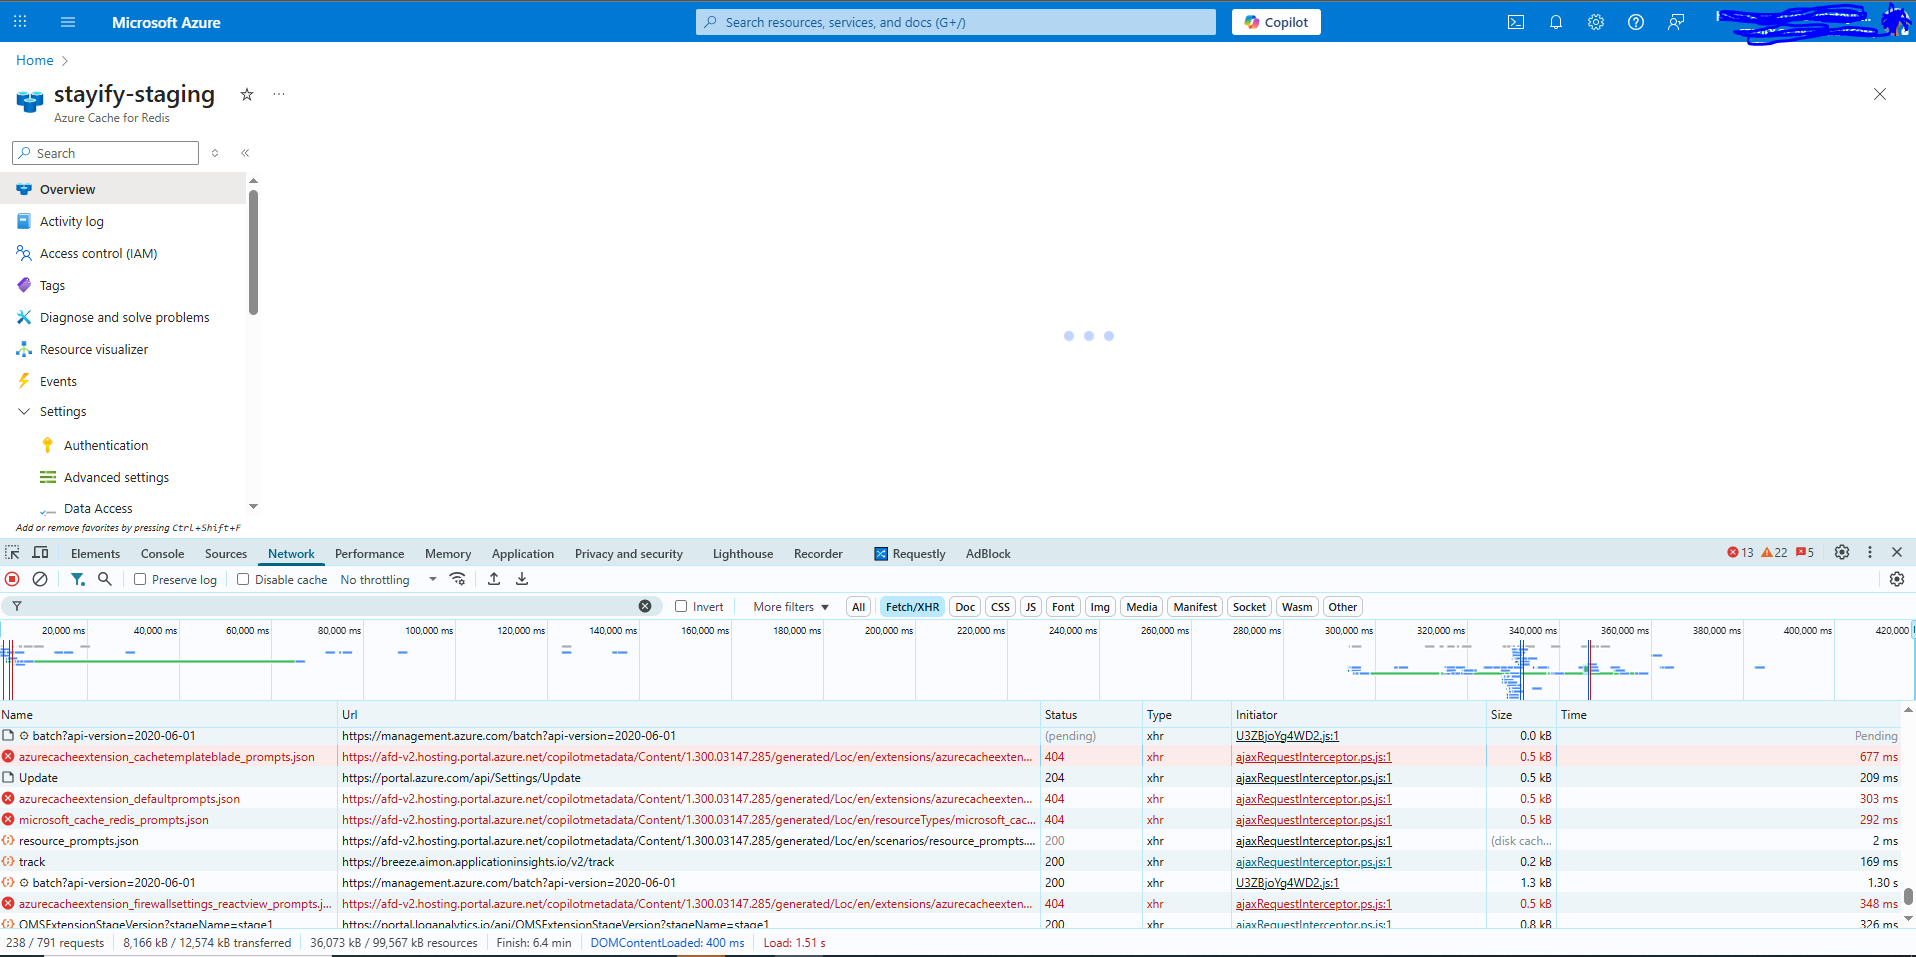Enable the Disable cache checkbox

point(243,579)
